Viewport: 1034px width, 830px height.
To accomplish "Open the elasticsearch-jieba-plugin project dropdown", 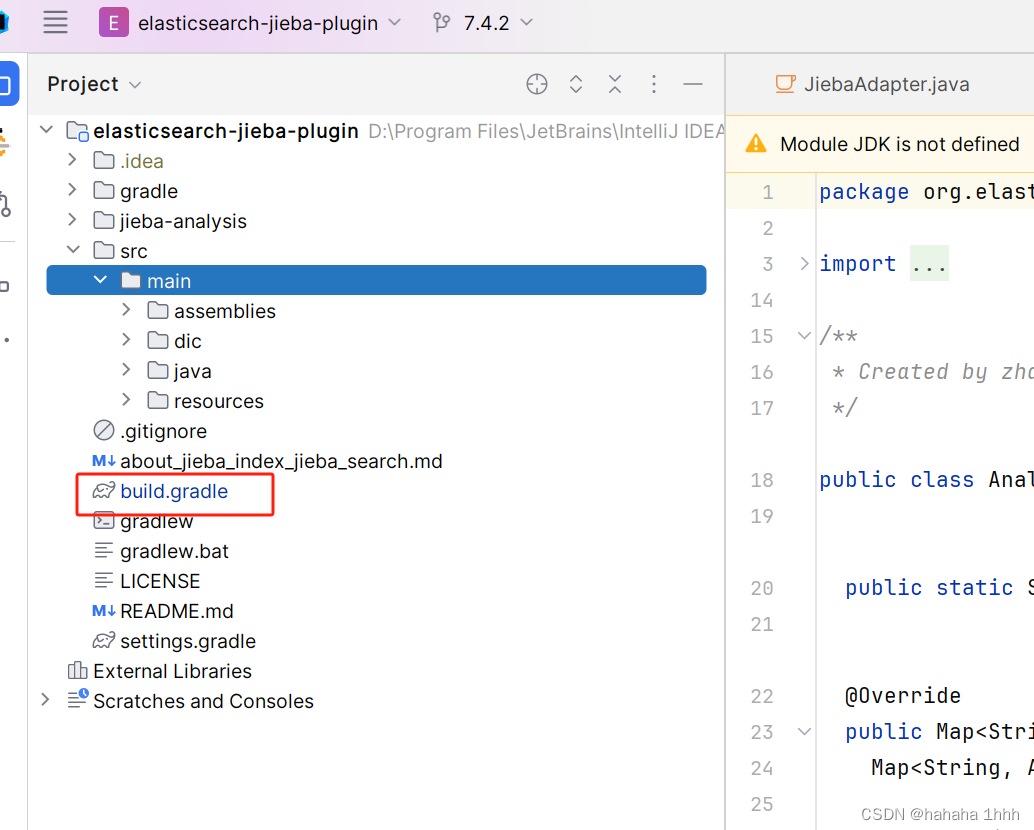I will (x=270, y=23).
